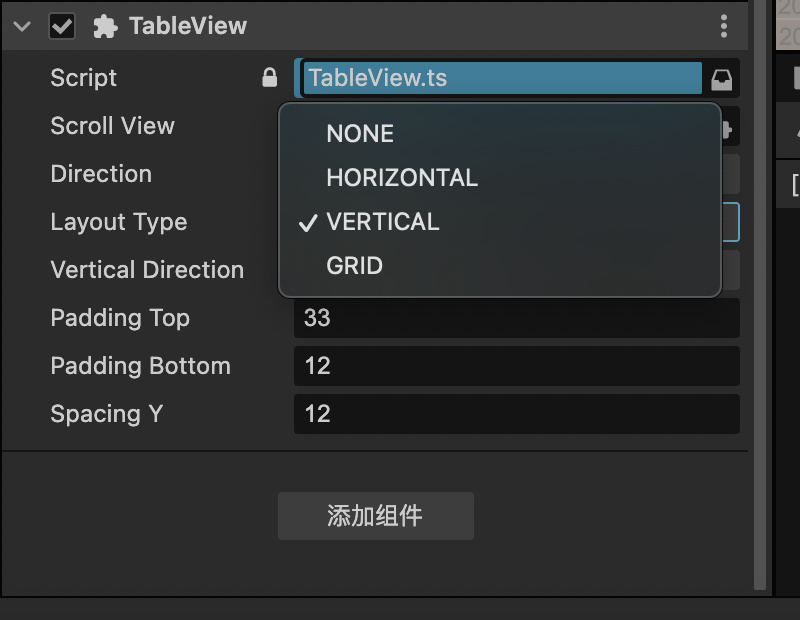Select GRID from the Layout Type dropdown
The height and width of the screenshot is (620, 800).
point(356,264)
